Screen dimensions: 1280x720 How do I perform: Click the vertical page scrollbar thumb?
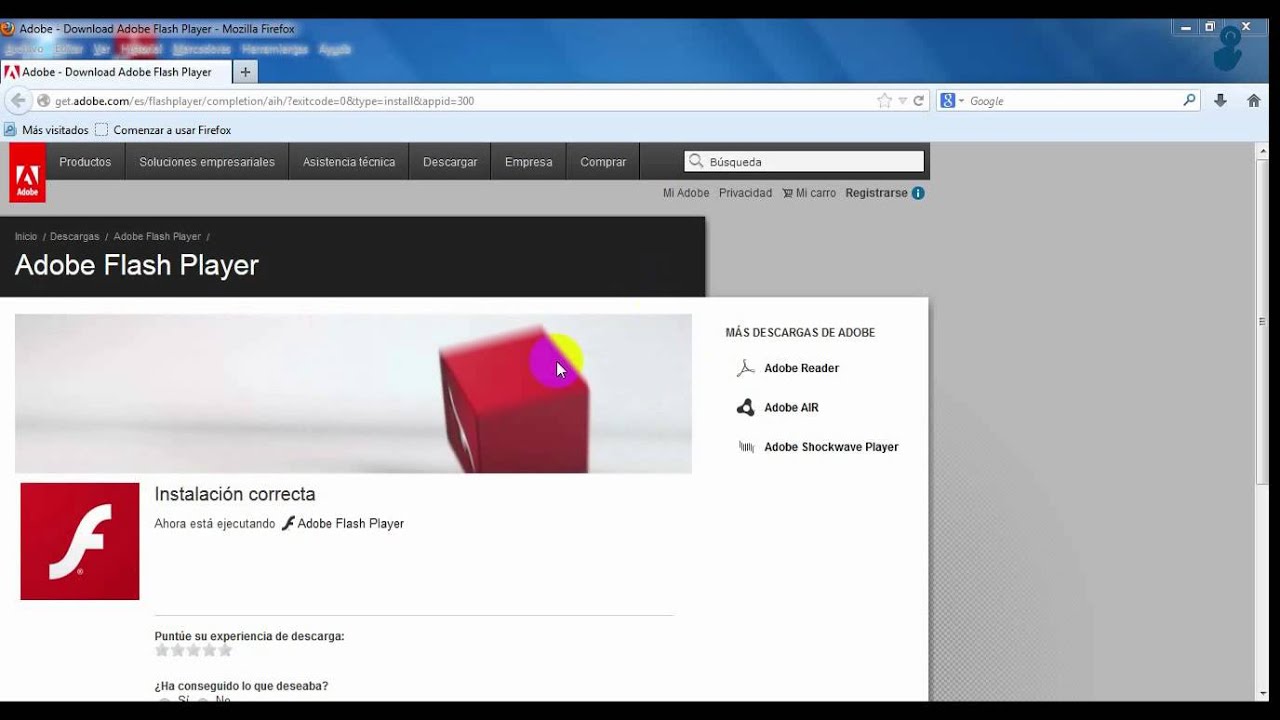[x=1262, y=320]
